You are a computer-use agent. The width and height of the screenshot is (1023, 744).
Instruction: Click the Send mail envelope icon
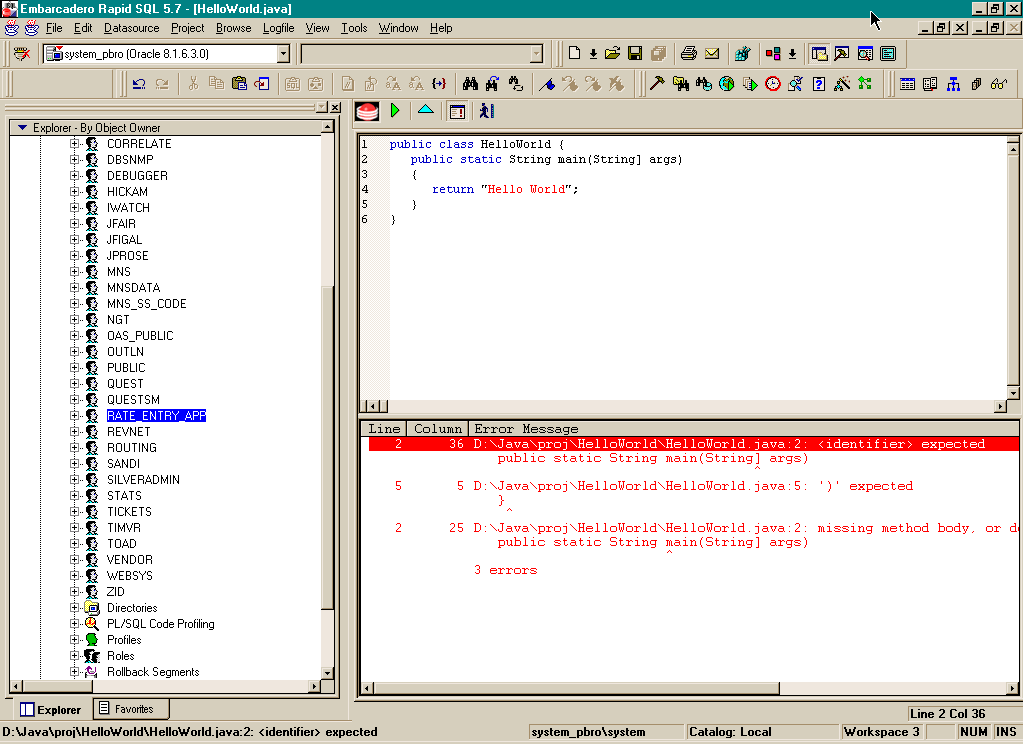tap(712, 54)
